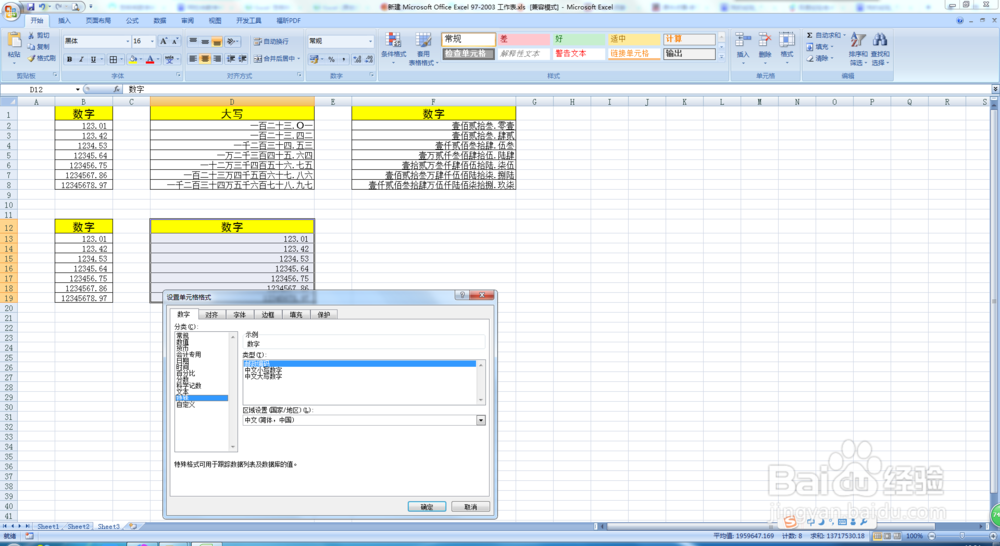The height and width of the screenshot is (546, 1000).
Task: Toggle bottom vertical alignment
Action: 217,41
